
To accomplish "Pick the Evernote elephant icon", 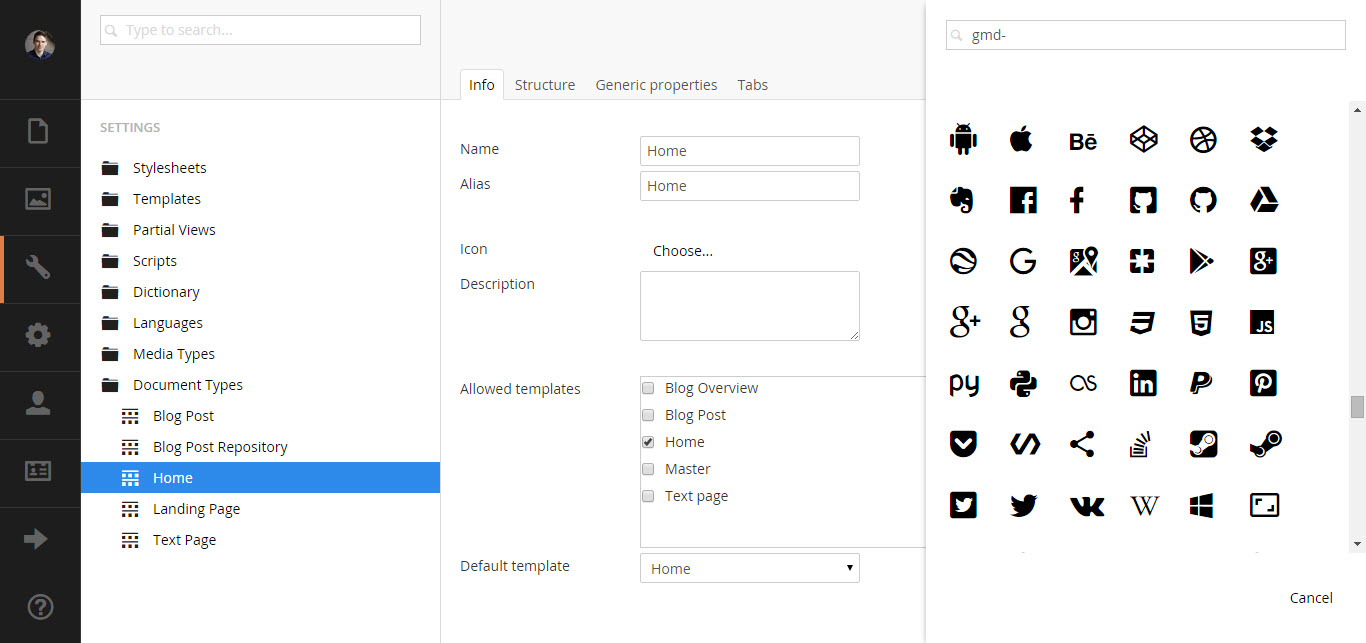I will pos(961,200).
